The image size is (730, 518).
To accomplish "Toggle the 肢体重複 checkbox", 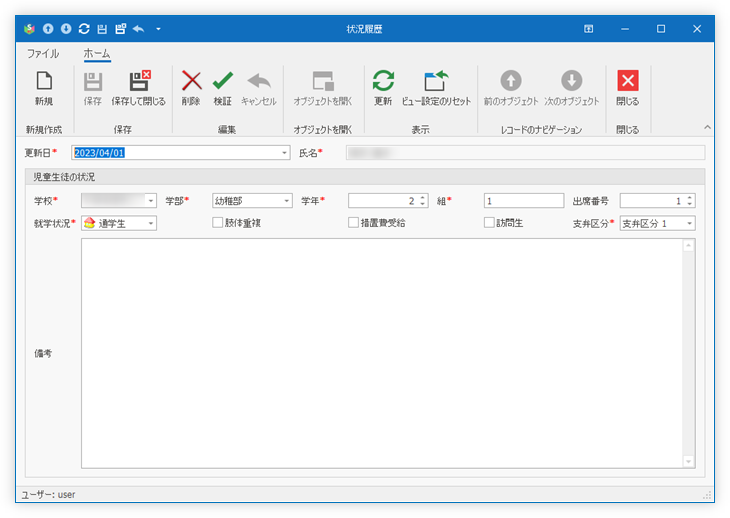I will pyautogui.click(x=217, y=222).
